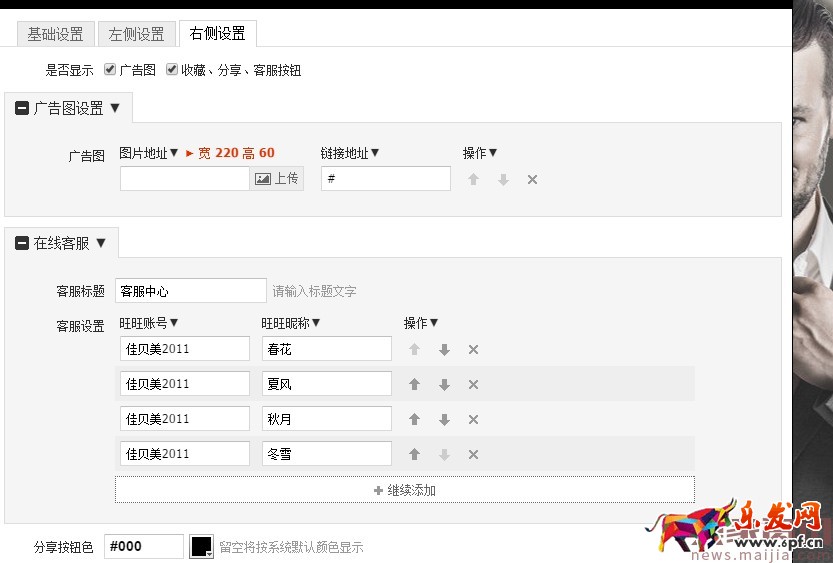Uncheck 收藏、分享、客服按钮 checkbox
Image resolution: width=833 pixels, height=563 pixels.
click(x=172, y=70)
